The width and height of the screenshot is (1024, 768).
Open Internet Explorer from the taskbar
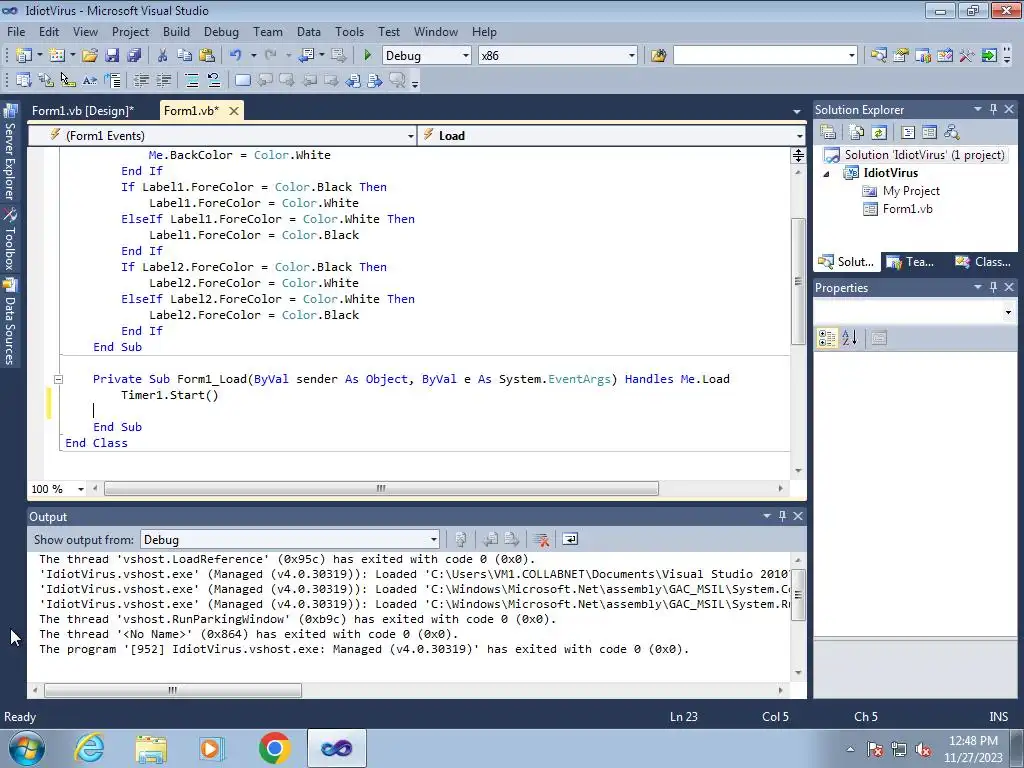(x=89, y=748)
